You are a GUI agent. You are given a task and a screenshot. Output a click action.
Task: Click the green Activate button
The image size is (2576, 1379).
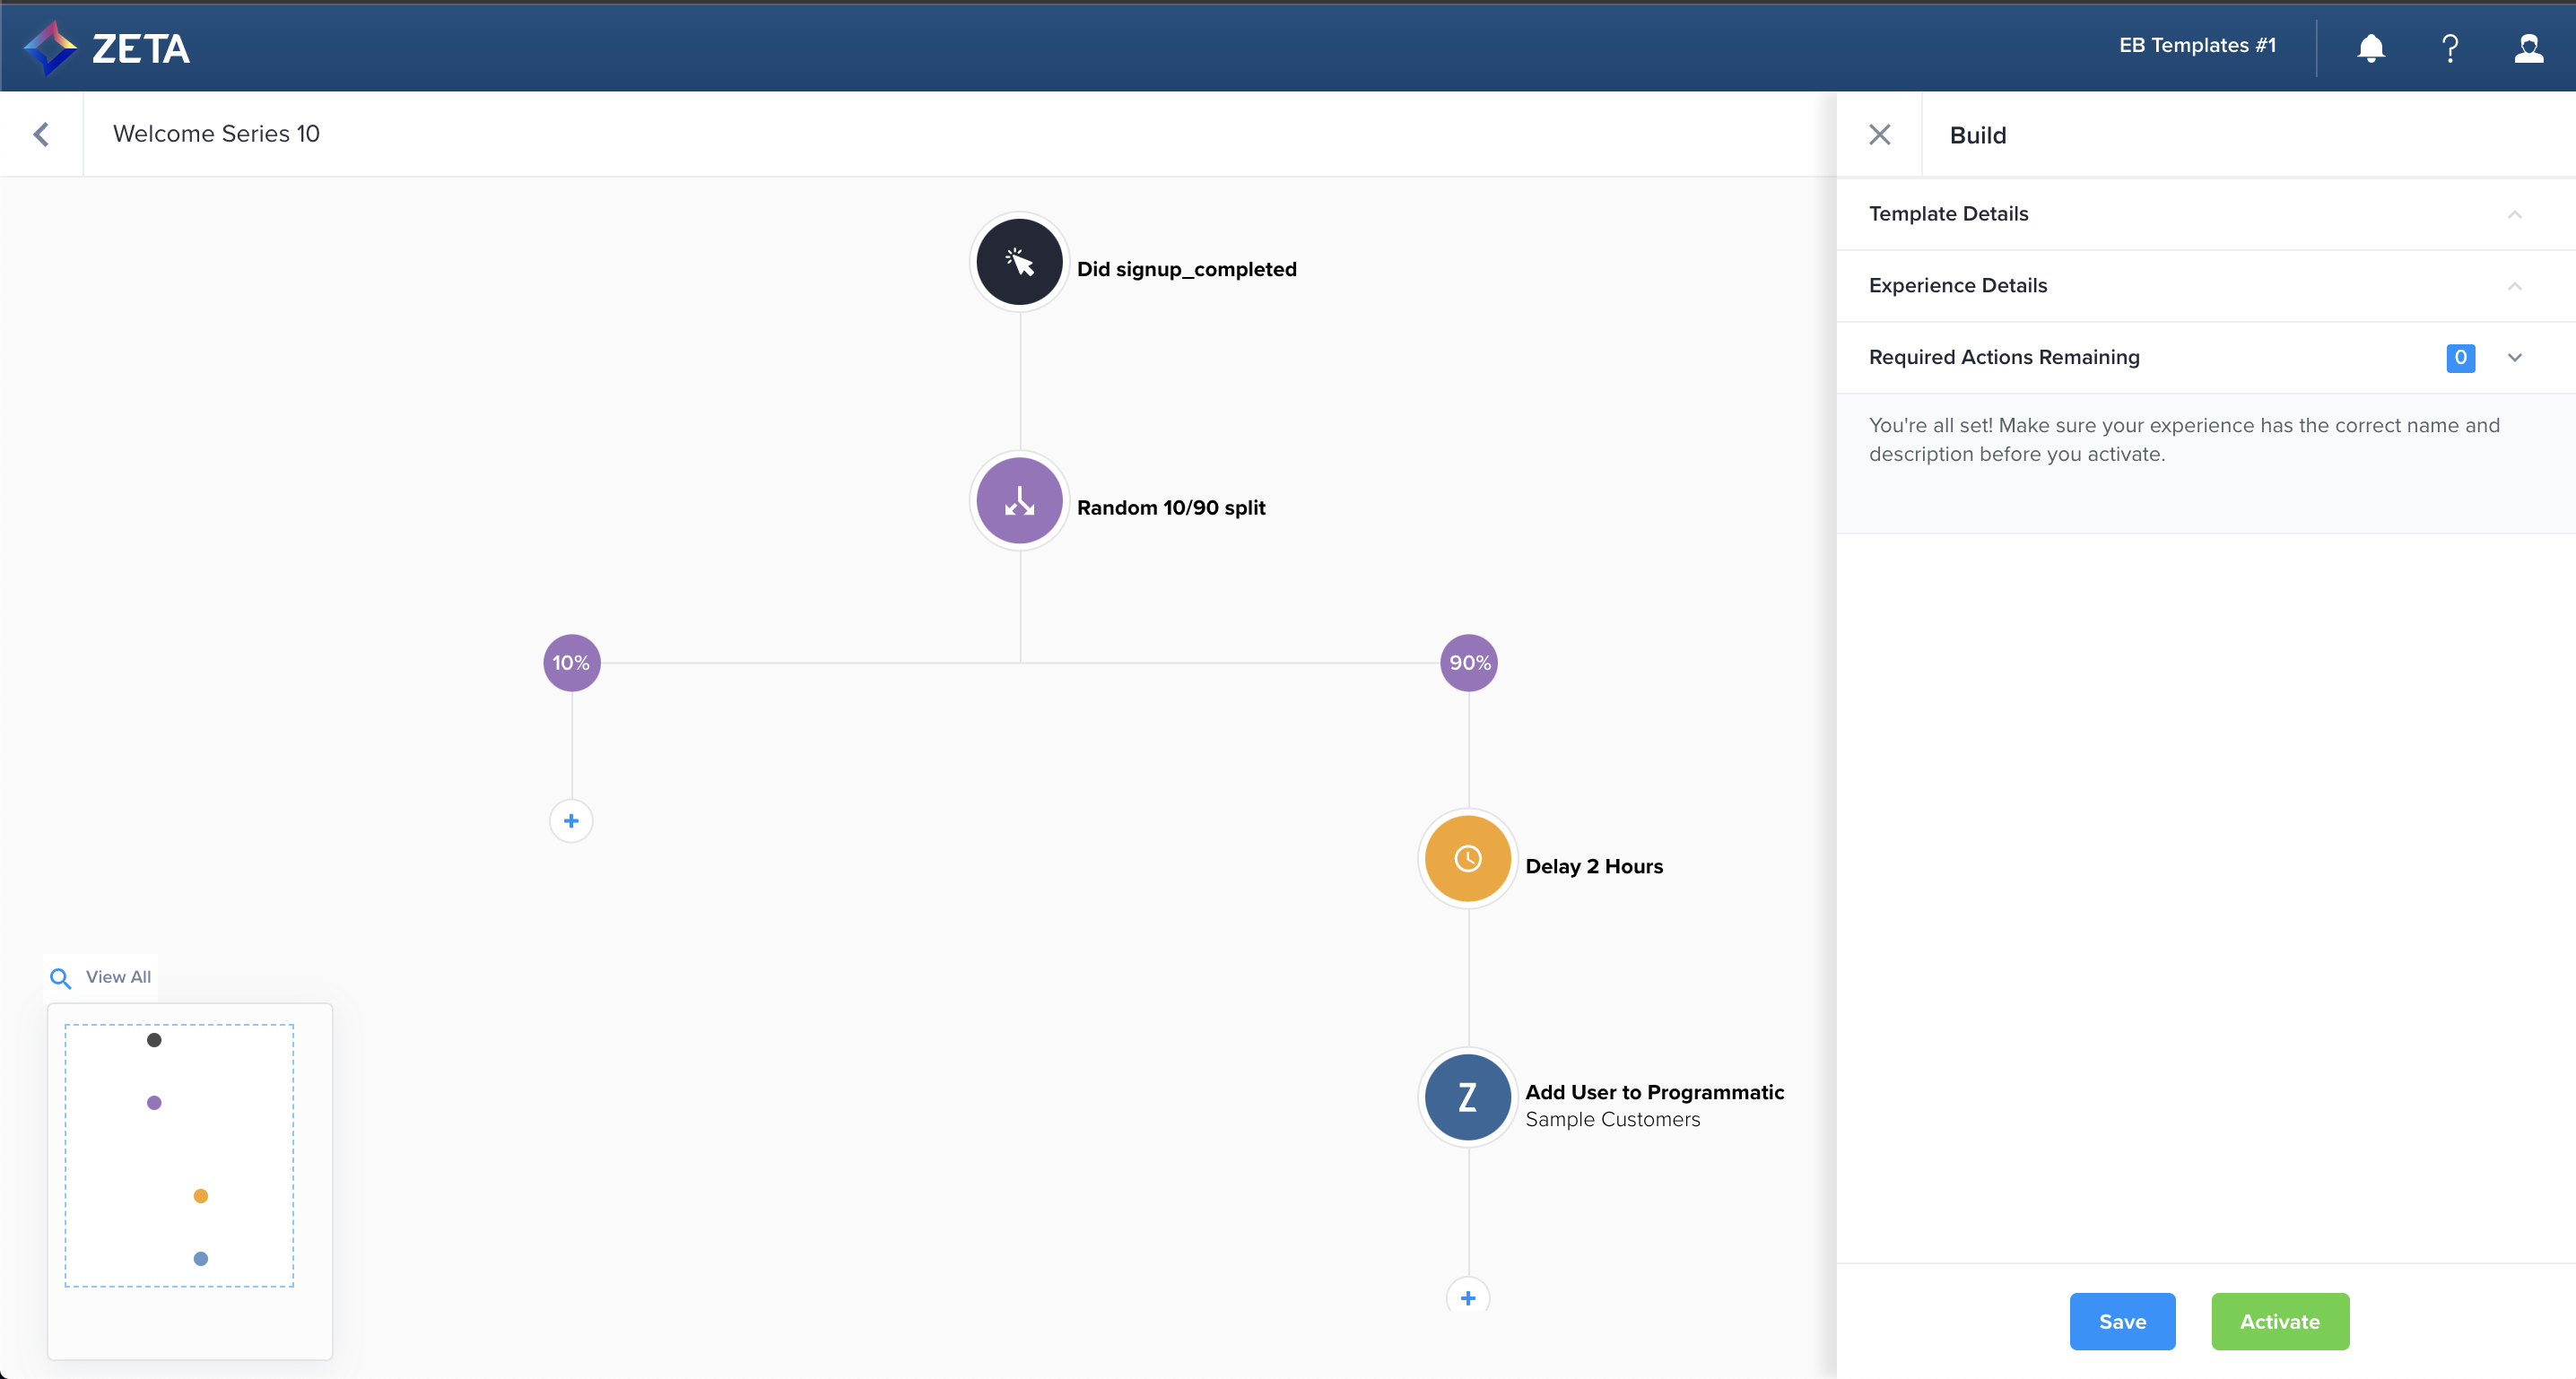2279,1321
